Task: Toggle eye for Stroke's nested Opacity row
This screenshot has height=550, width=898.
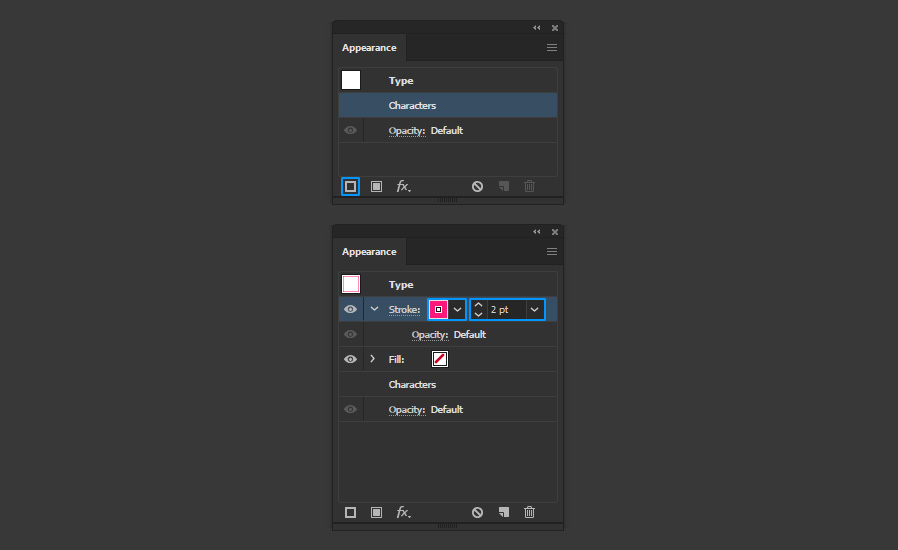Action: 350,334
